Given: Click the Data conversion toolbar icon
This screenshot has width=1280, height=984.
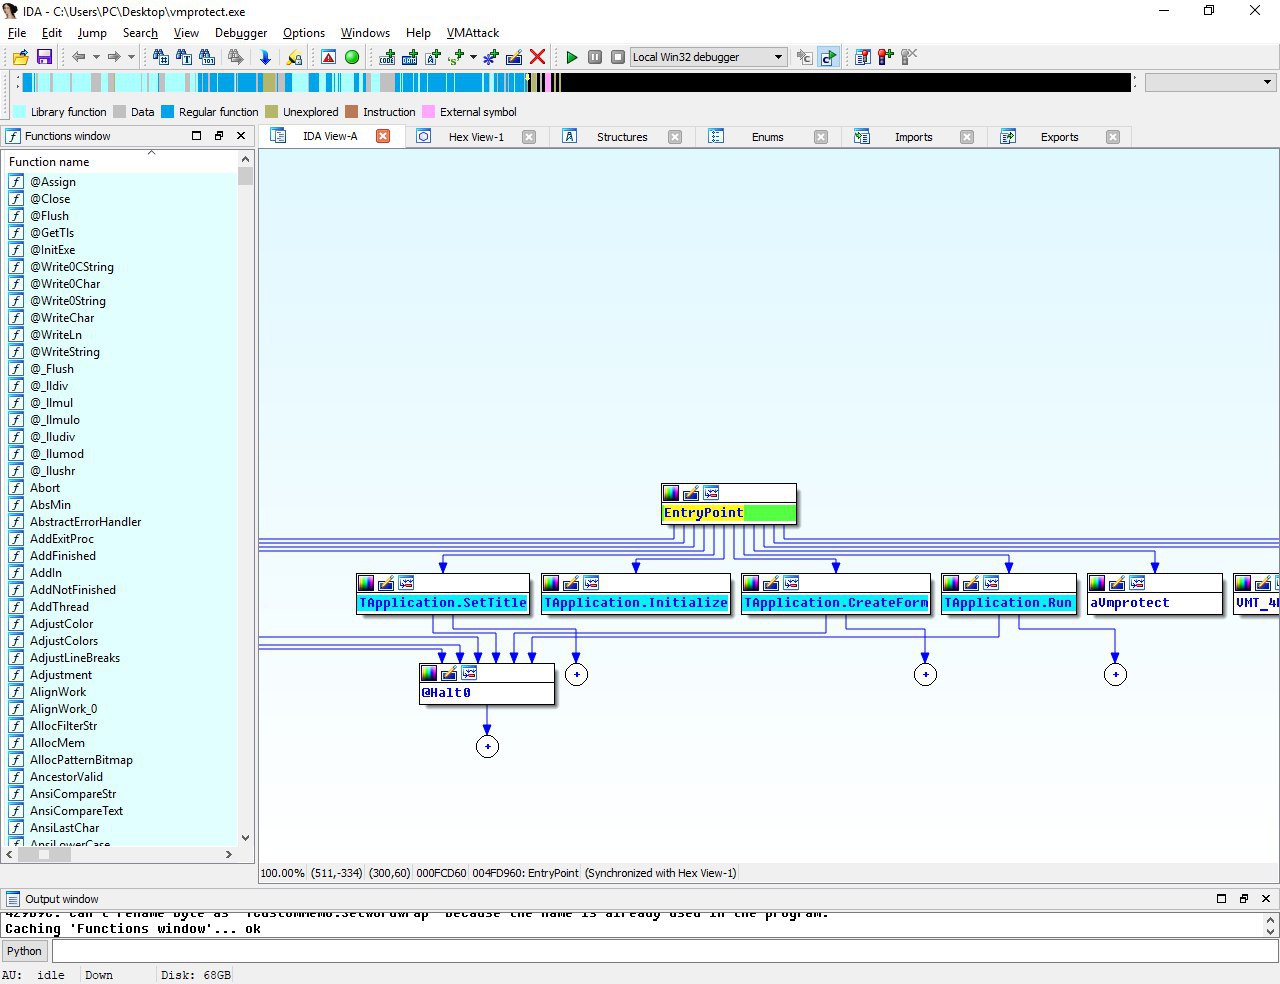Looking at the screenshot, I should click(x=410, y=57).
